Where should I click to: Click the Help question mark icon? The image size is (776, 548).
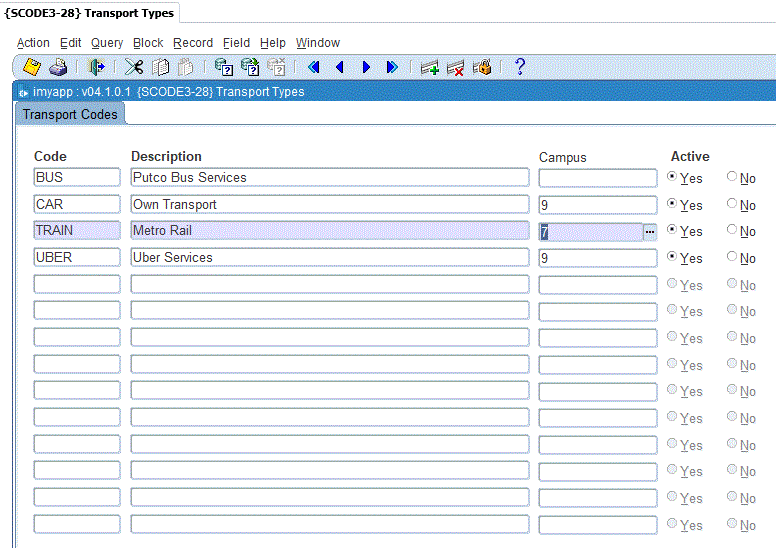click(519, 68)
